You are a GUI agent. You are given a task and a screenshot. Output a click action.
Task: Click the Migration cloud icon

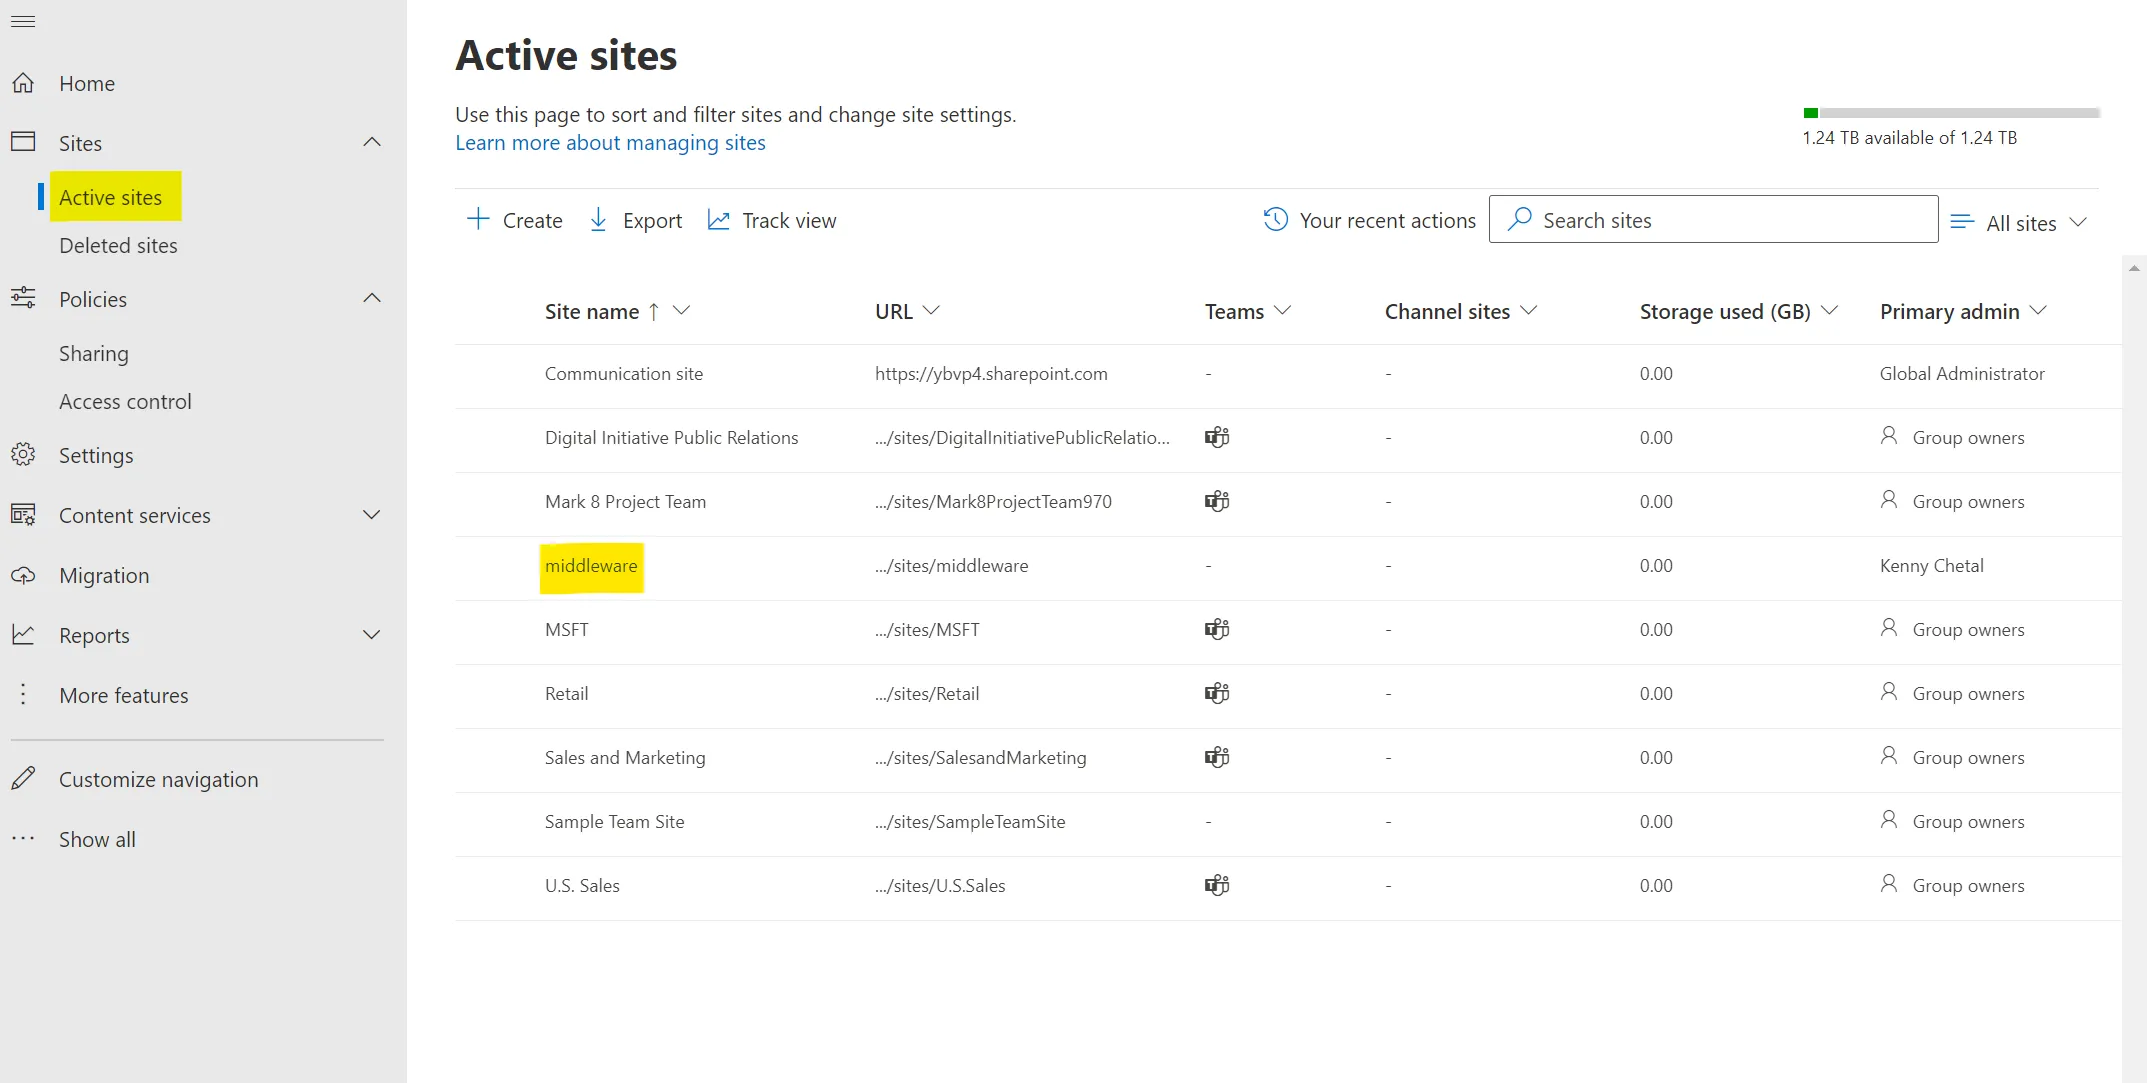pyautogui.click(x=23, y=575)
